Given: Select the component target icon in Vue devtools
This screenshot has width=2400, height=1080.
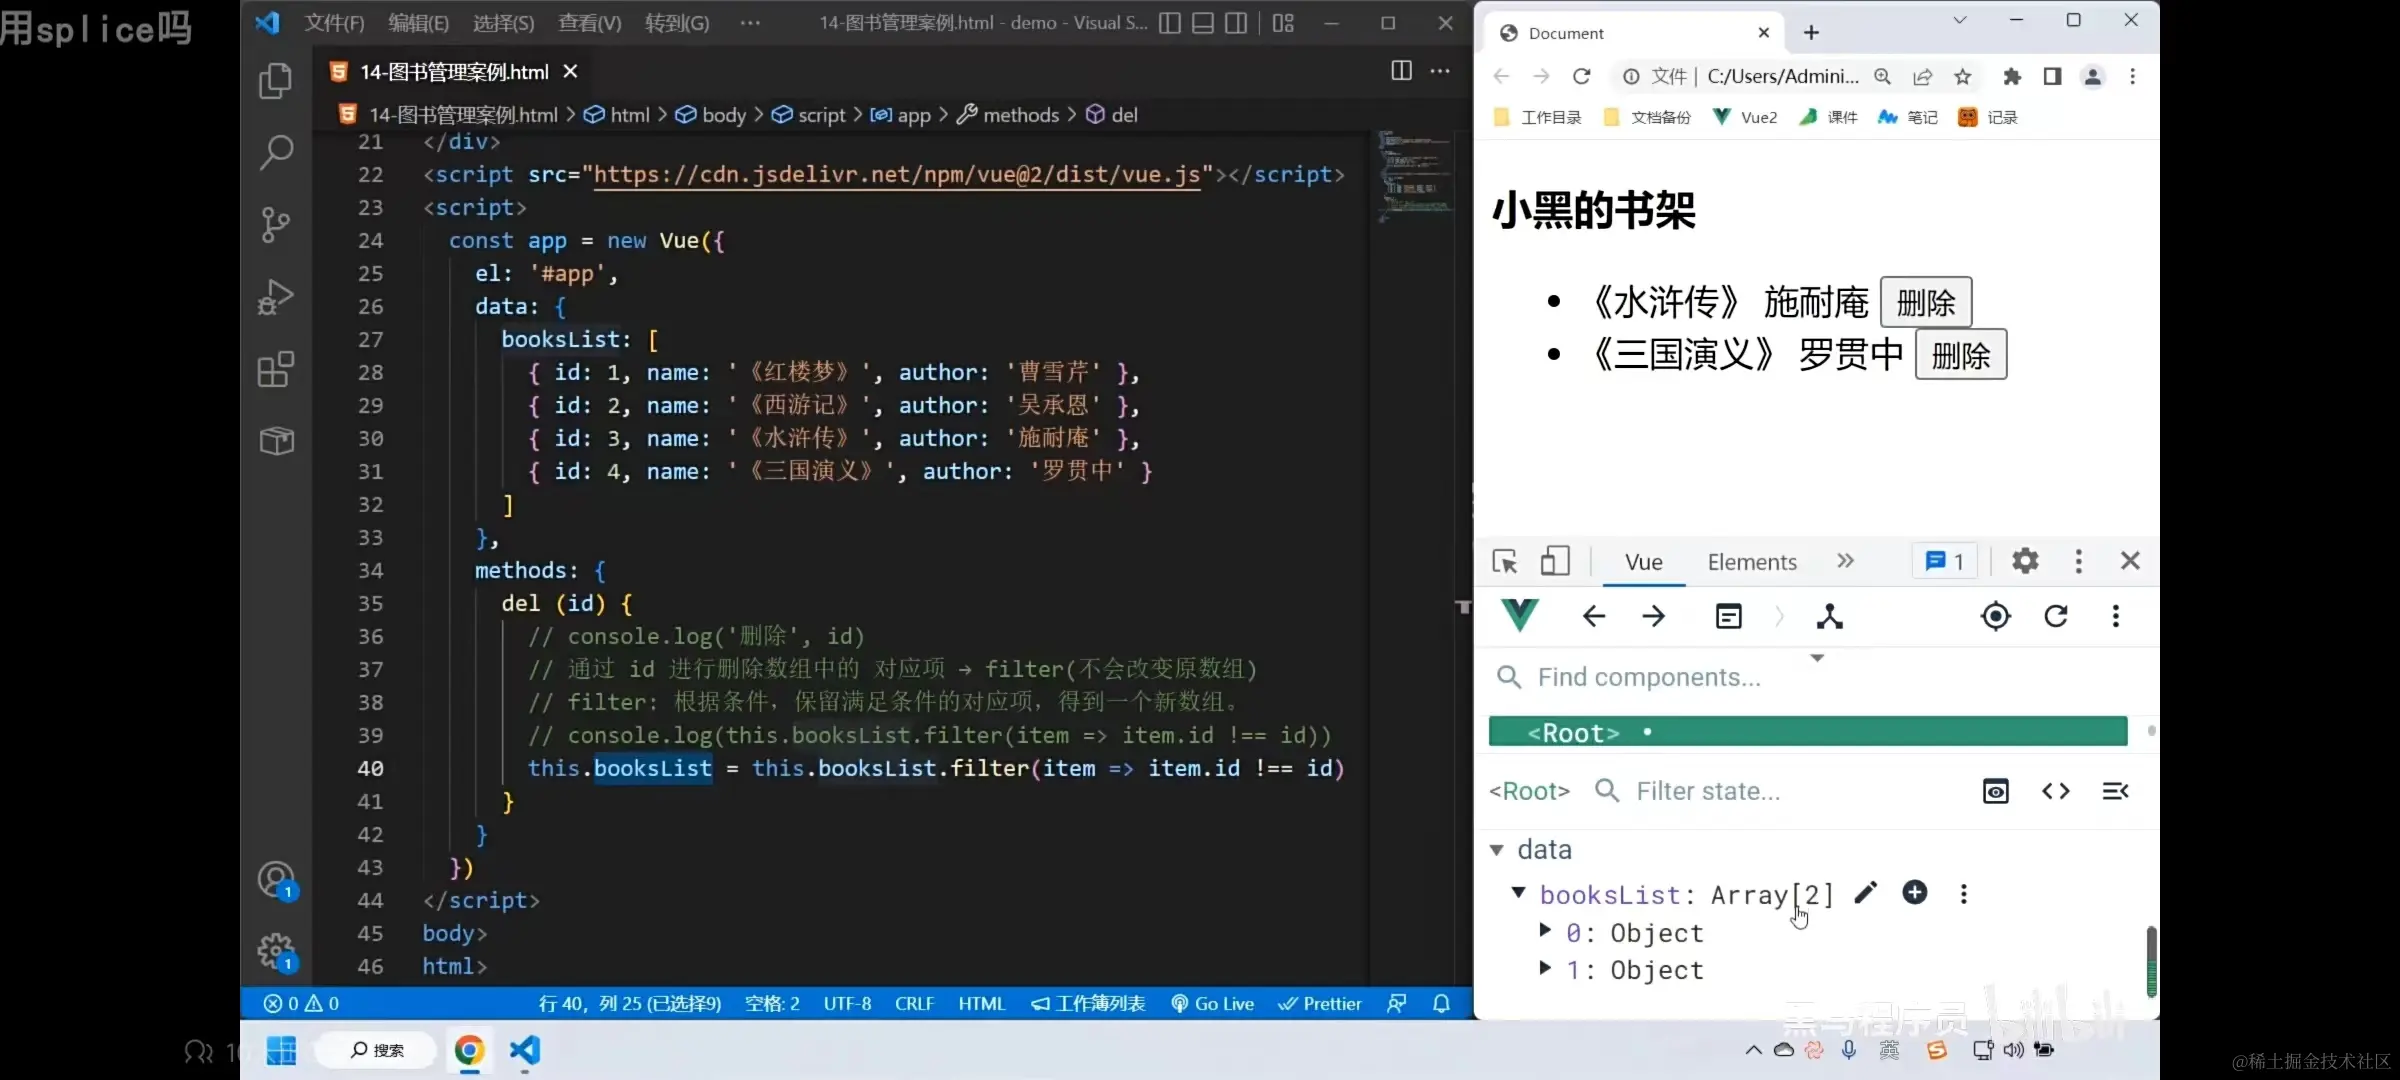Looking at the screenshot, I should tap(1995, 616).
